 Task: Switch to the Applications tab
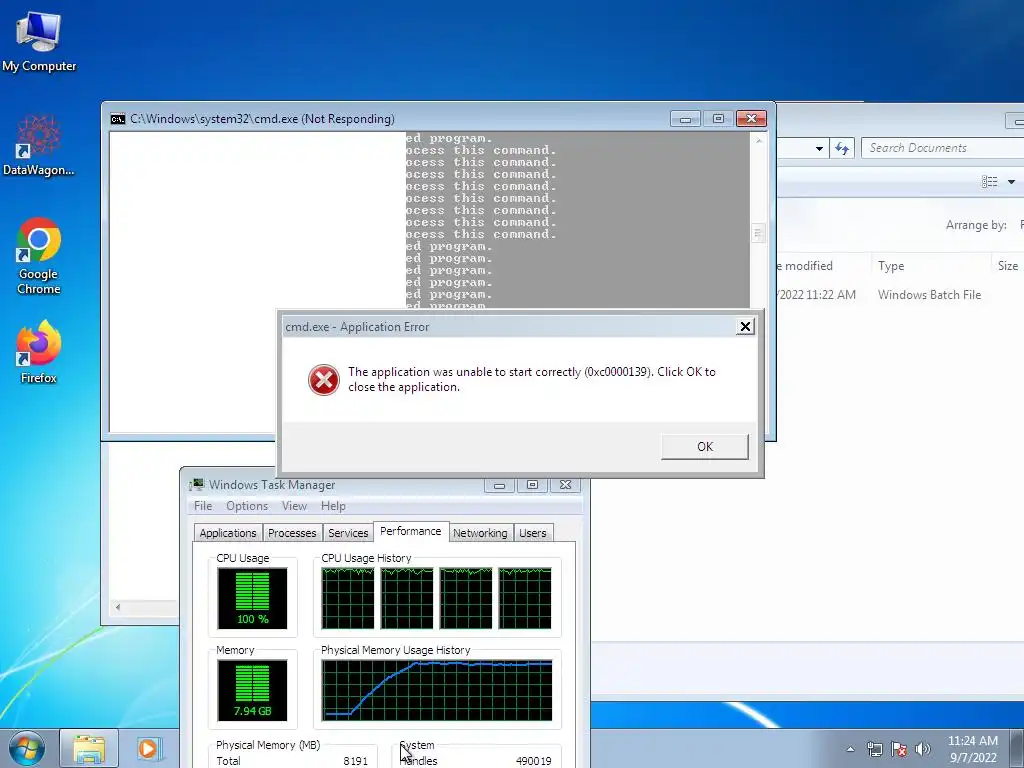pos(228,533)
